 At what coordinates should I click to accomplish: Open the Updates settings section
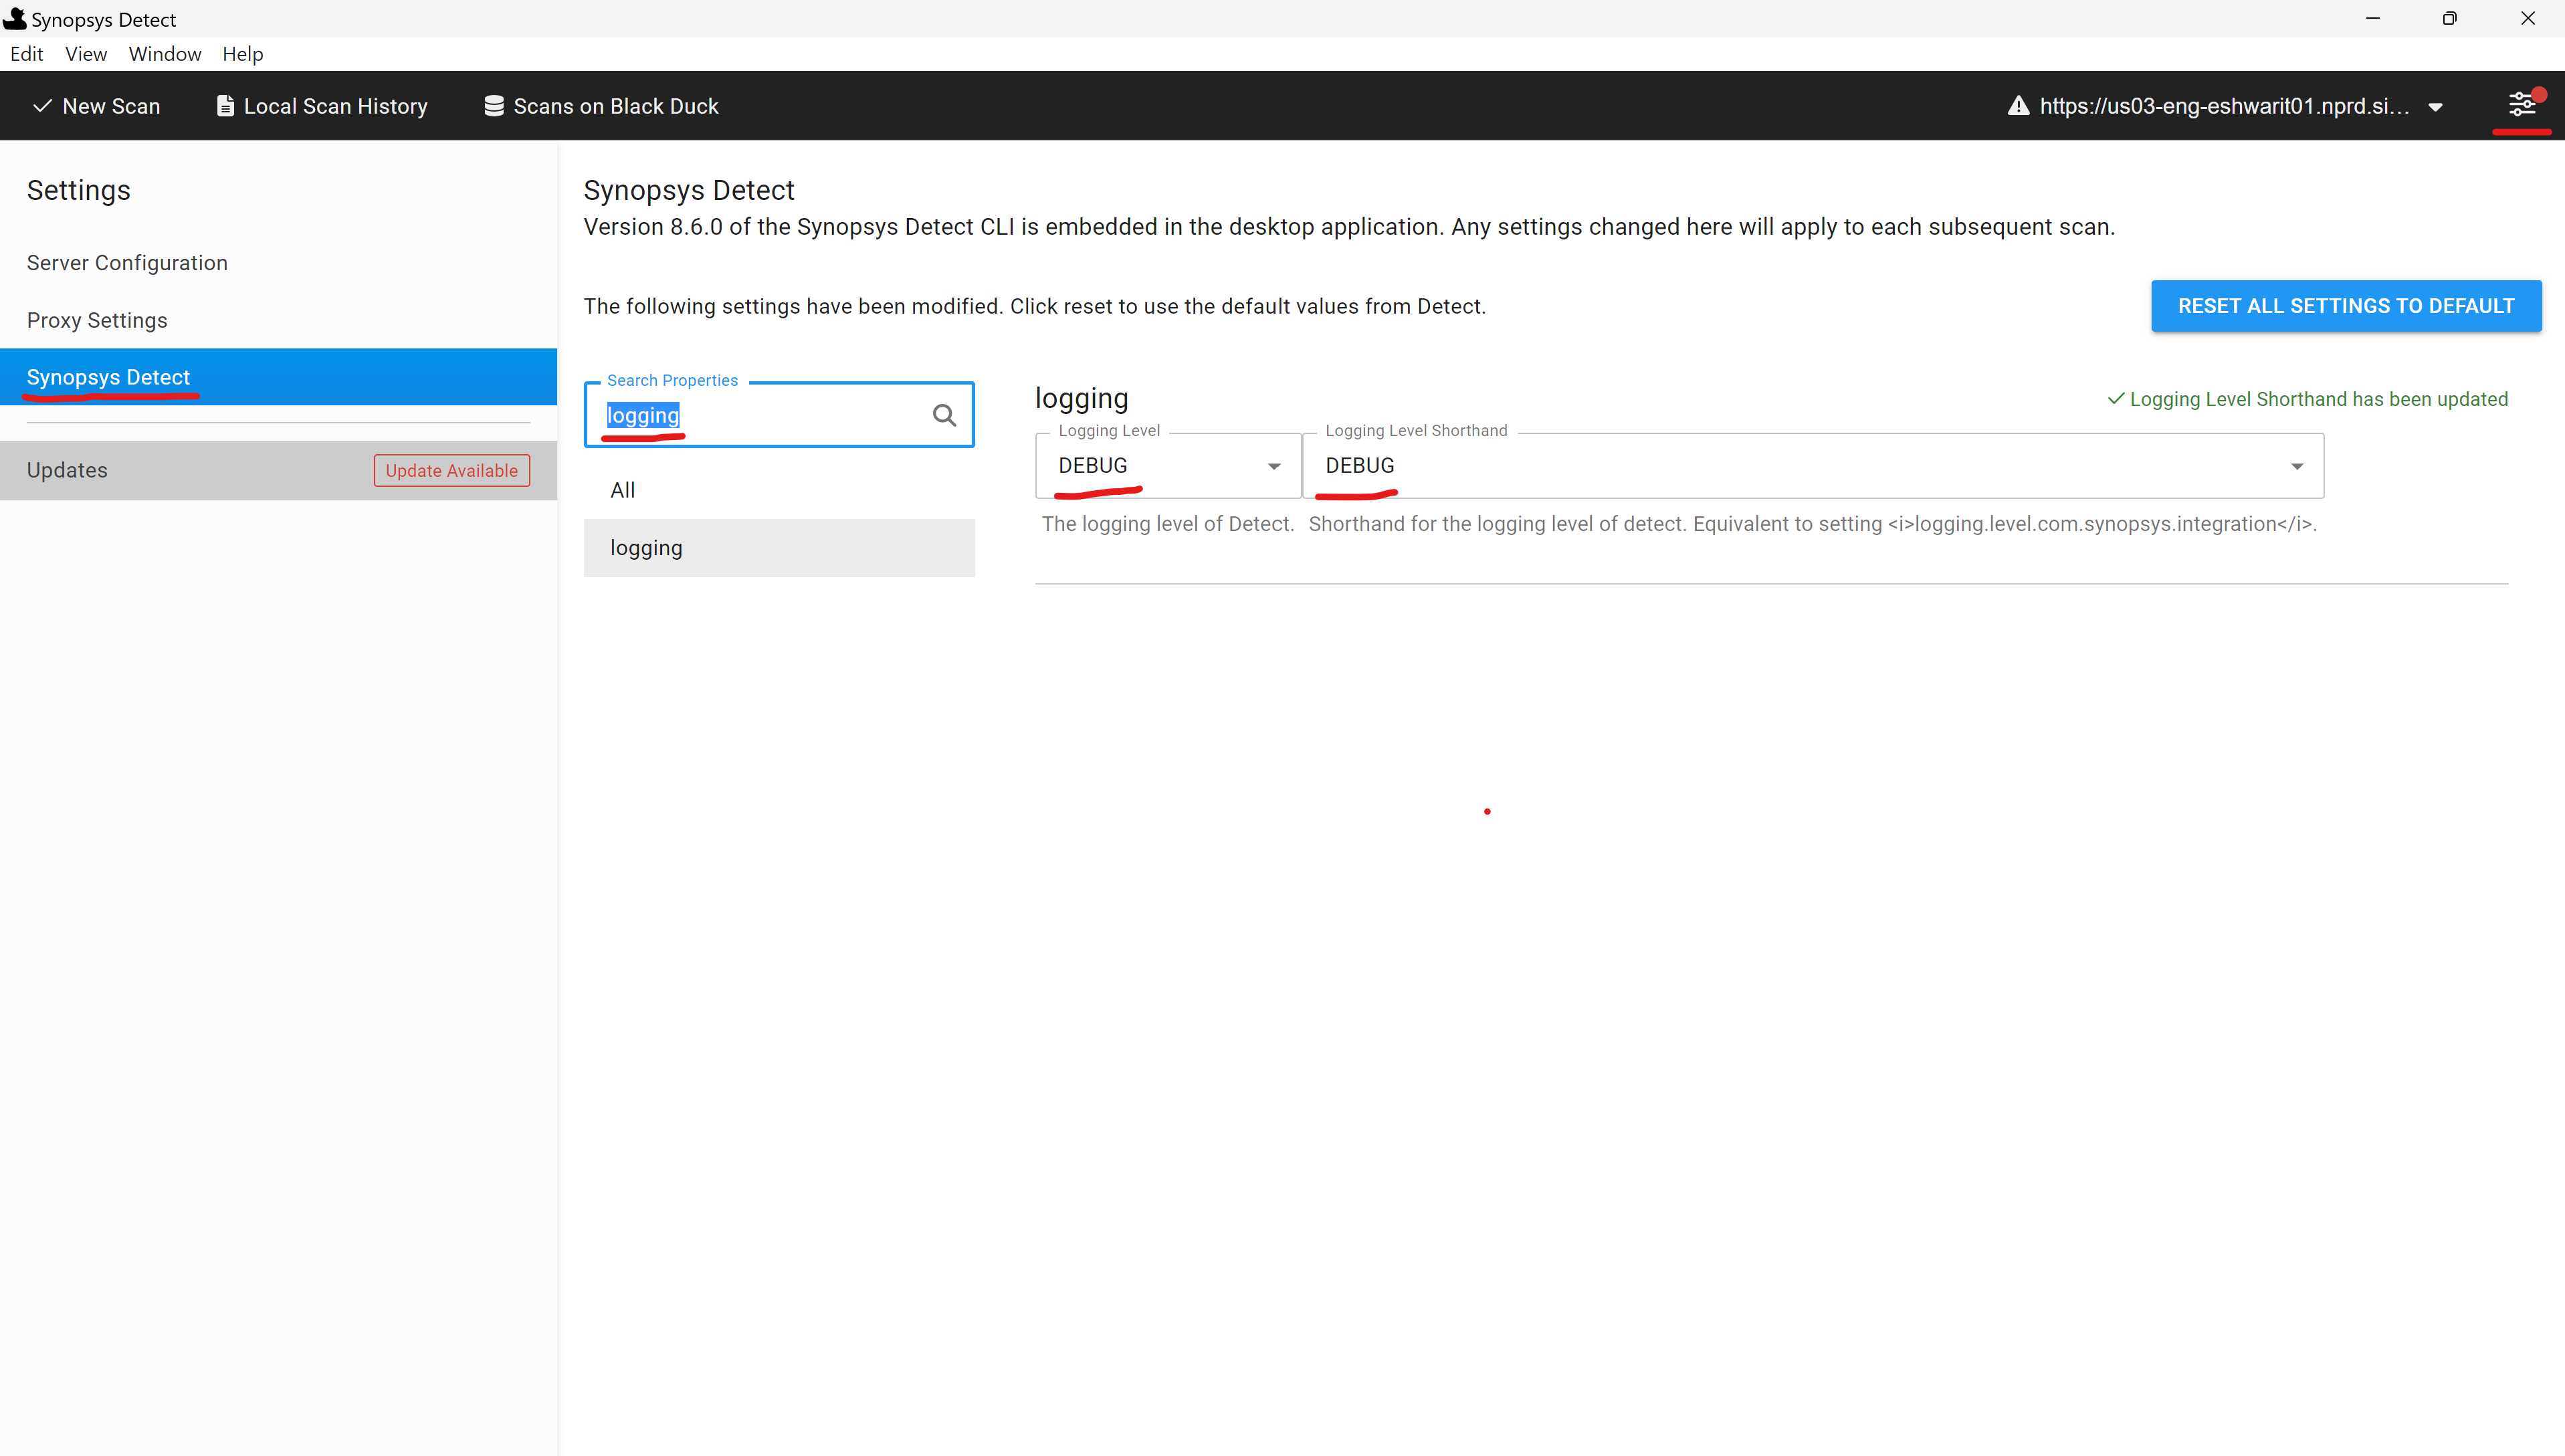click(x=278, y=470)
